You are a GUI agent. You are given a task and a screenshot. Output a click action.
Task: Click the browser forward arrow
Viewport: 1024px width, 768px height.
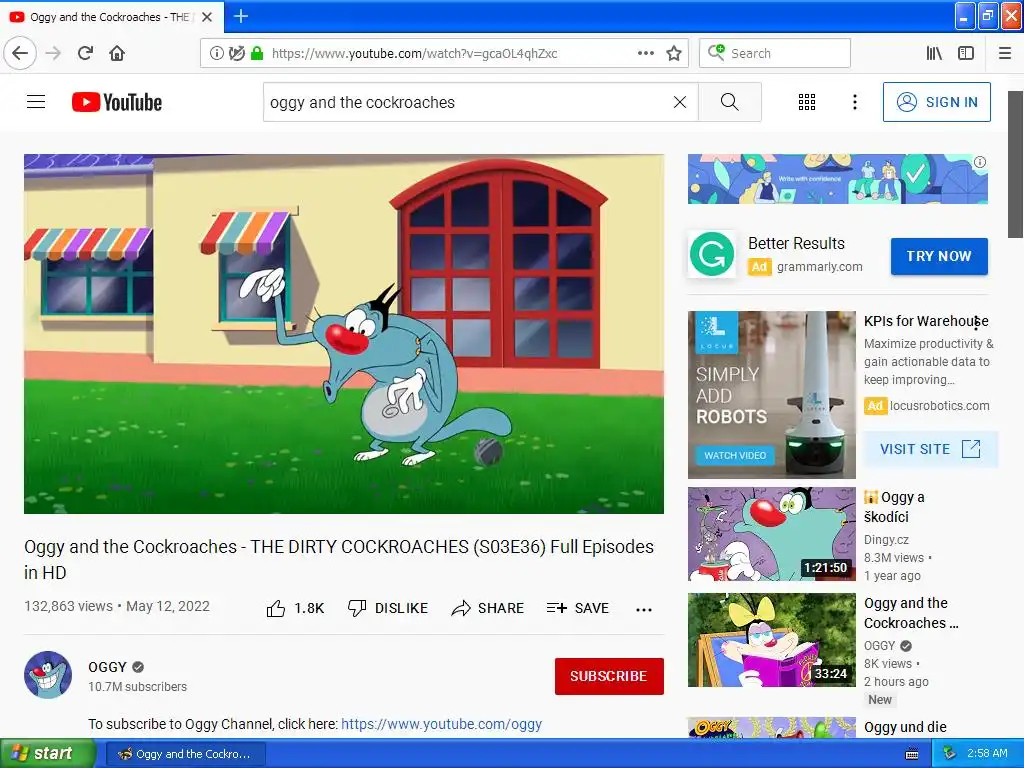[53, 53]
